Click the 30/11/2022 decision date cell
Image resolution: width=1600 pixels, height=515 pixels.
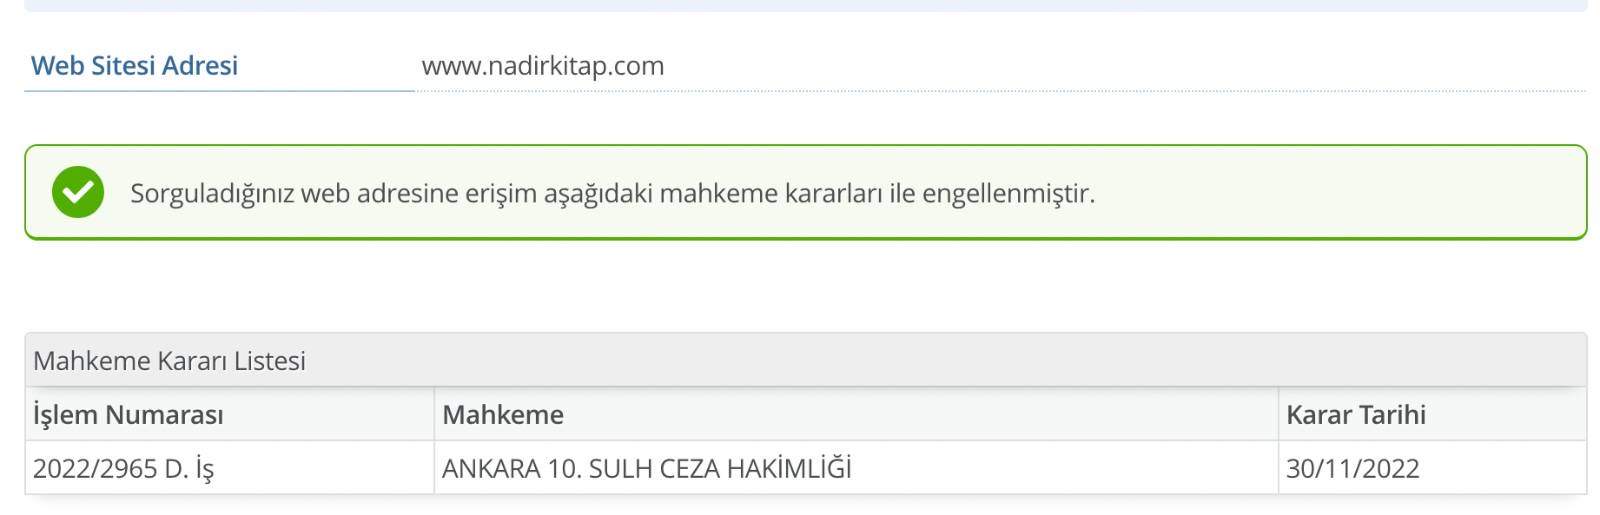(1352, 468)
